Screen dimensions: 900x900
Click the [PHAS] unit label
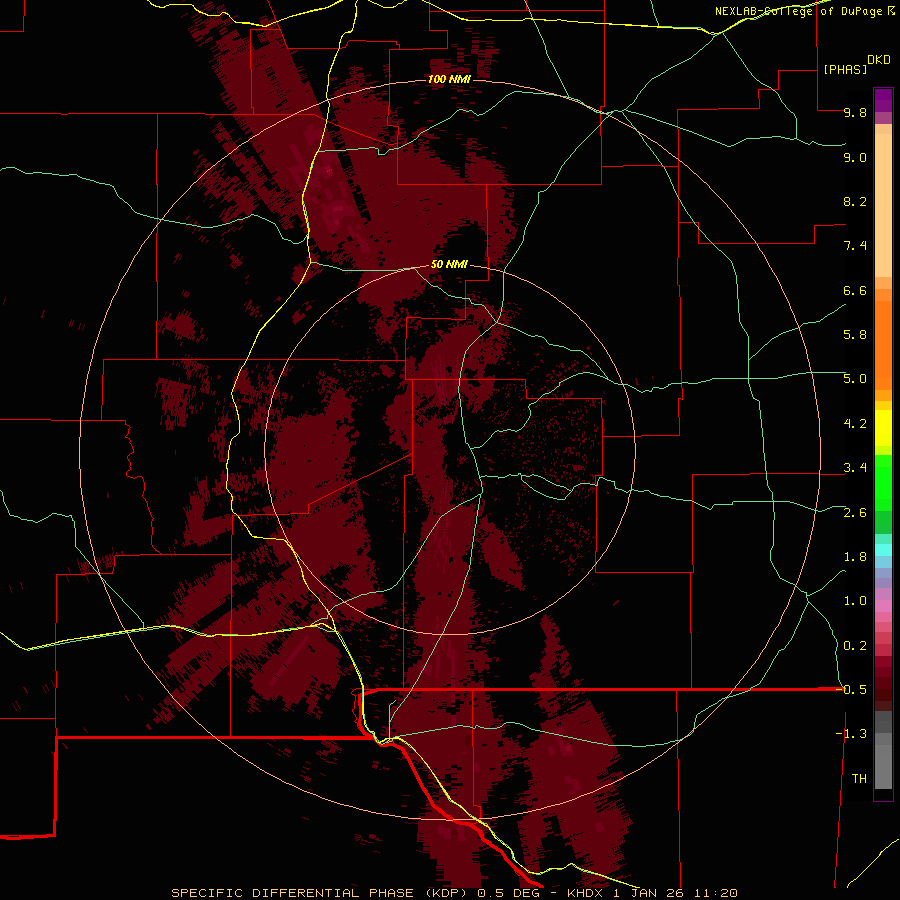[845, 69]
